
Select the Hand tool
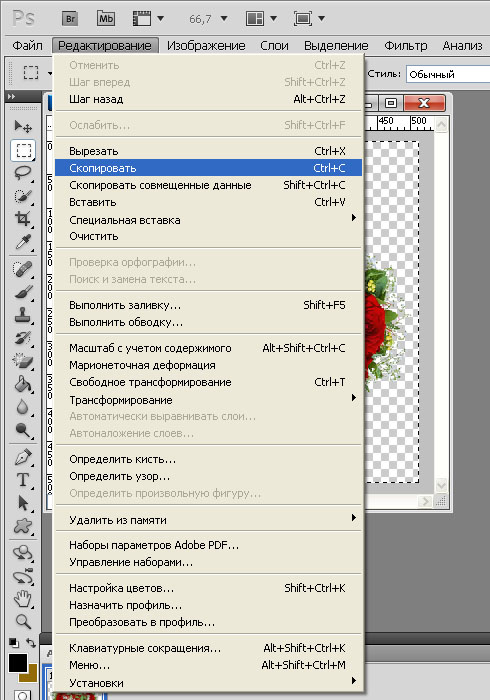tap(23, 599)
